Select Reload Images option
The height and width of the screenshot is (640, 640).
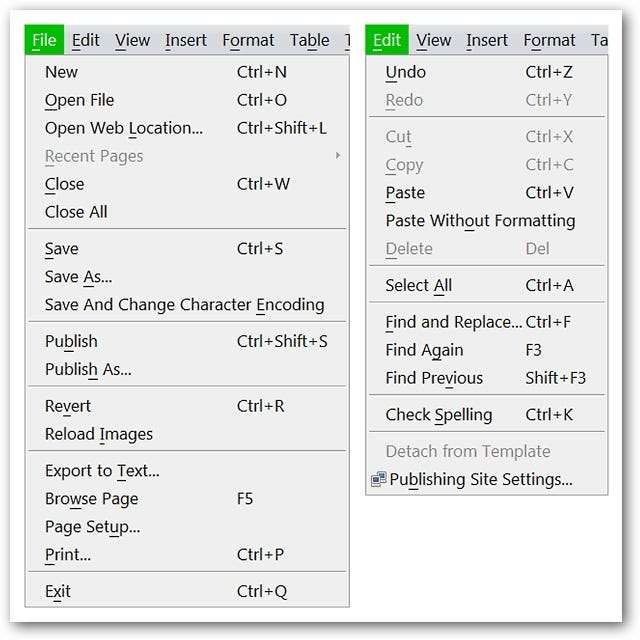point(99,434)
